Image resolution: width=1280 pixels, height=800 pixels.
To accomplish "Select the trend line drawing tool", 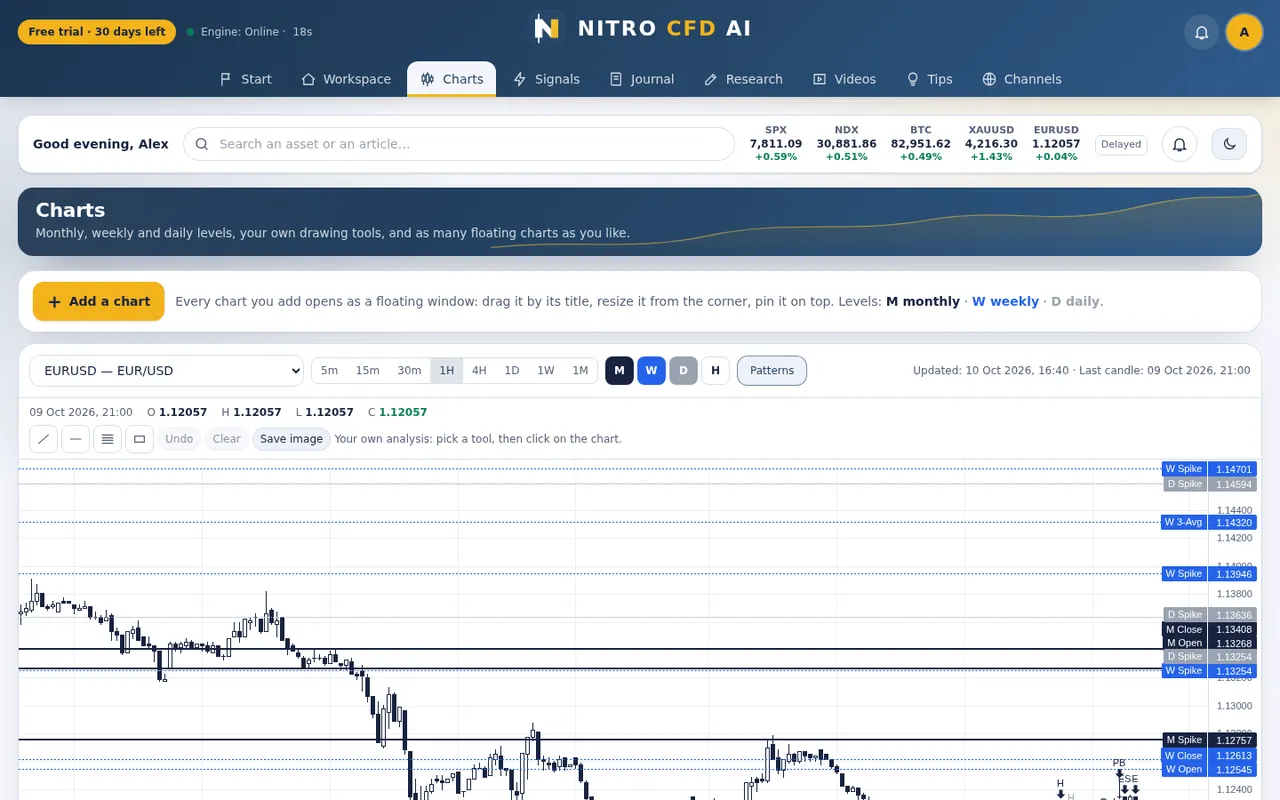I will (x=43, y=439).
